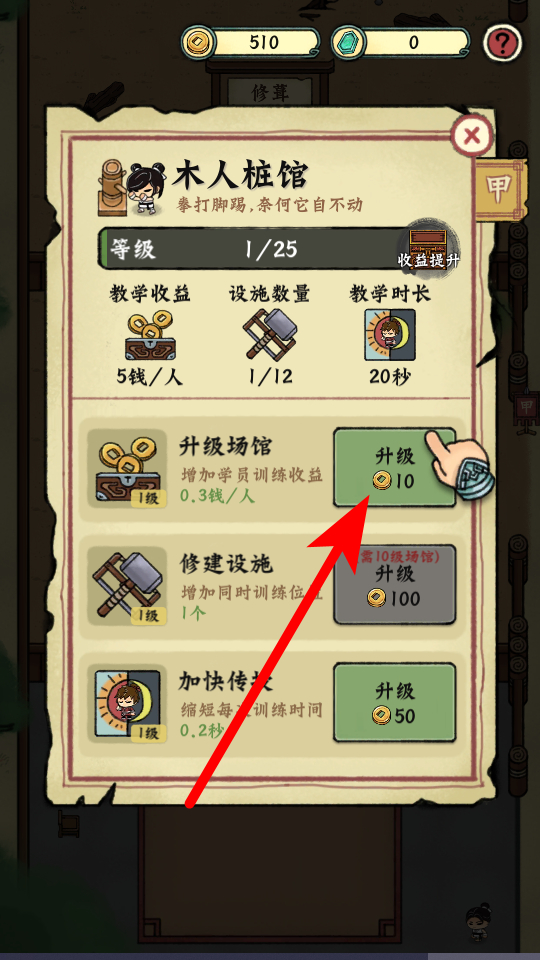The height and width of the screenshot is (960, 540).
Task: Open the 修葺 sign tab at top
Action: pos(270,92)
